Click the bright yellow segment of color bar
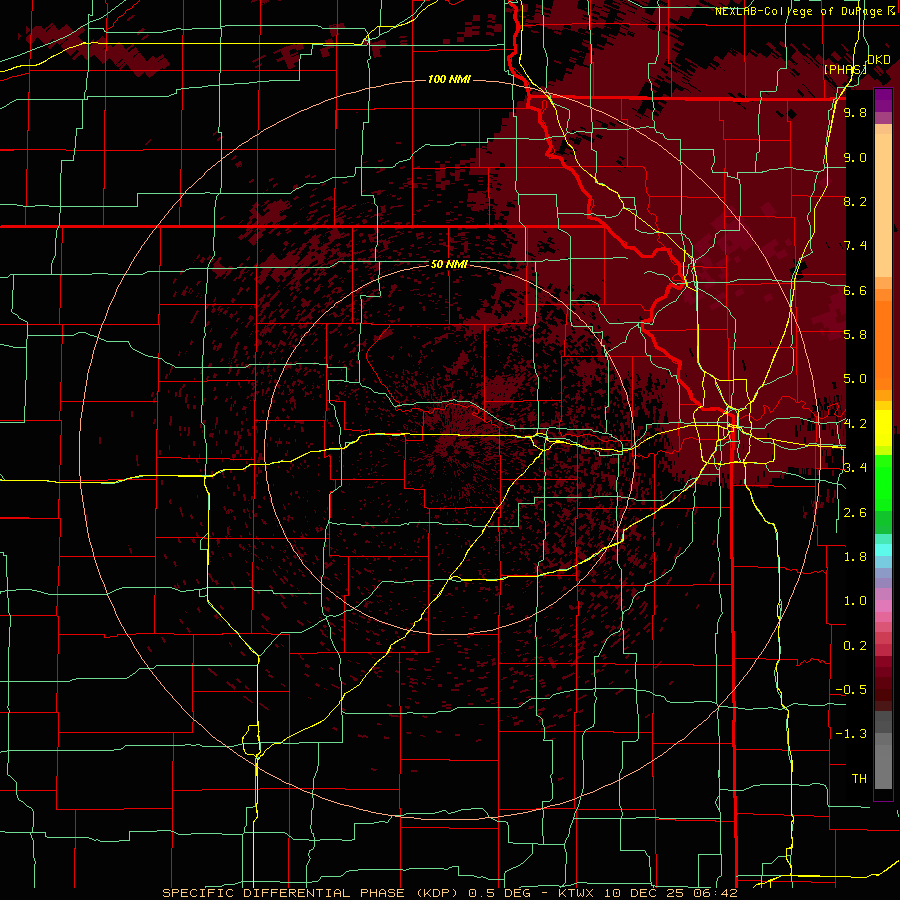 [883, 428]
